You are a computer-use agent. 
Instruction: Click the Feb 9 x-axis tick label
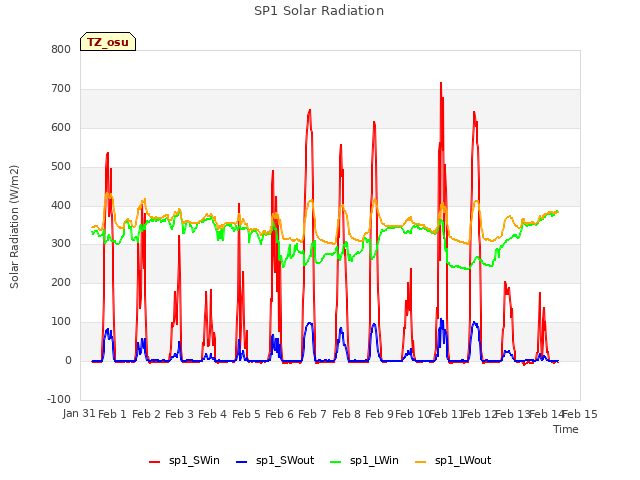coord(379,414)
